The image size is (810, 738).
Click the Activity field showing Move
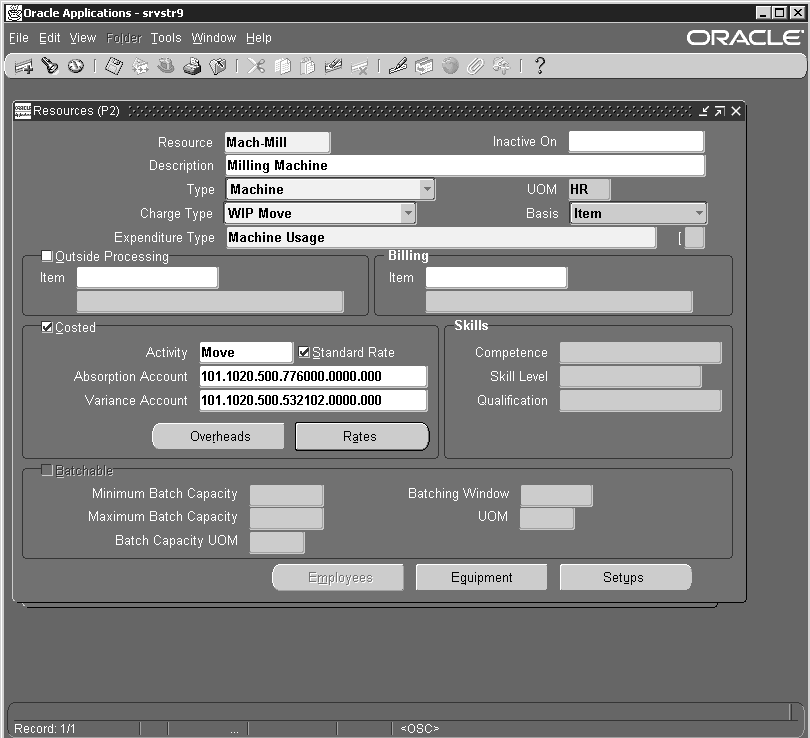click(x=246, y=352)
